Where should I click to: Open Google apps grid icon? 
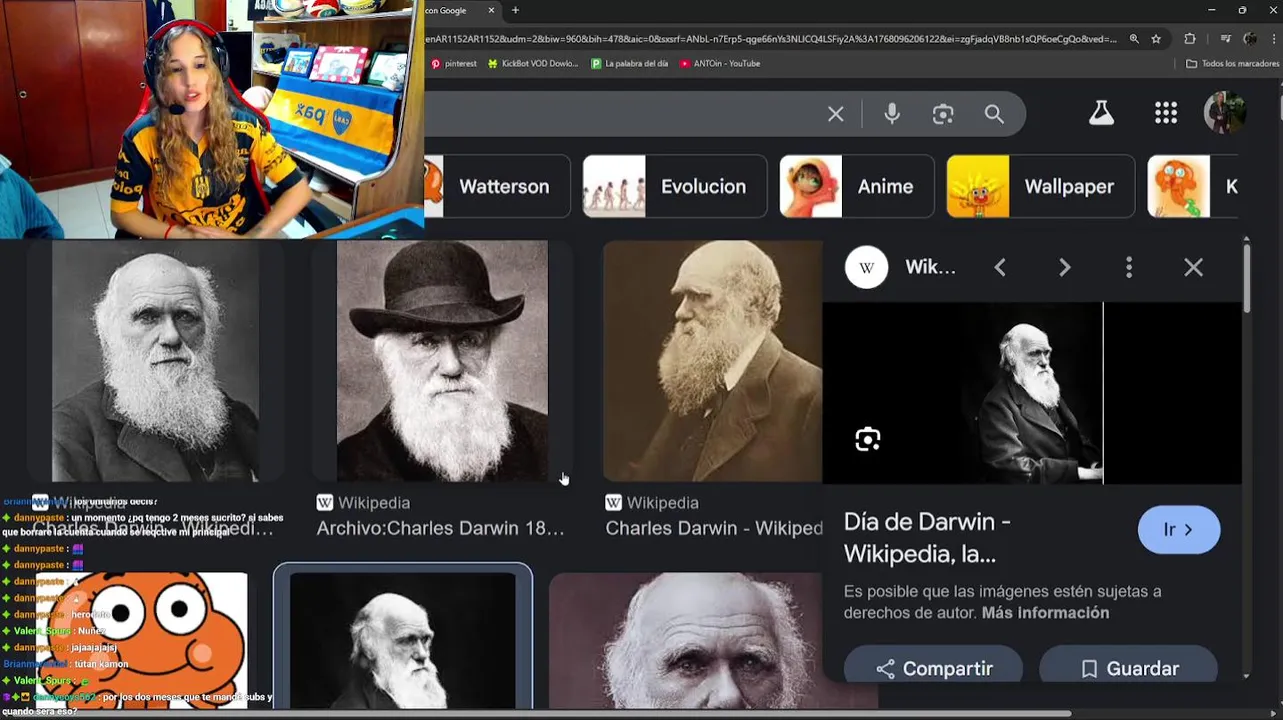coord(1166,113)
